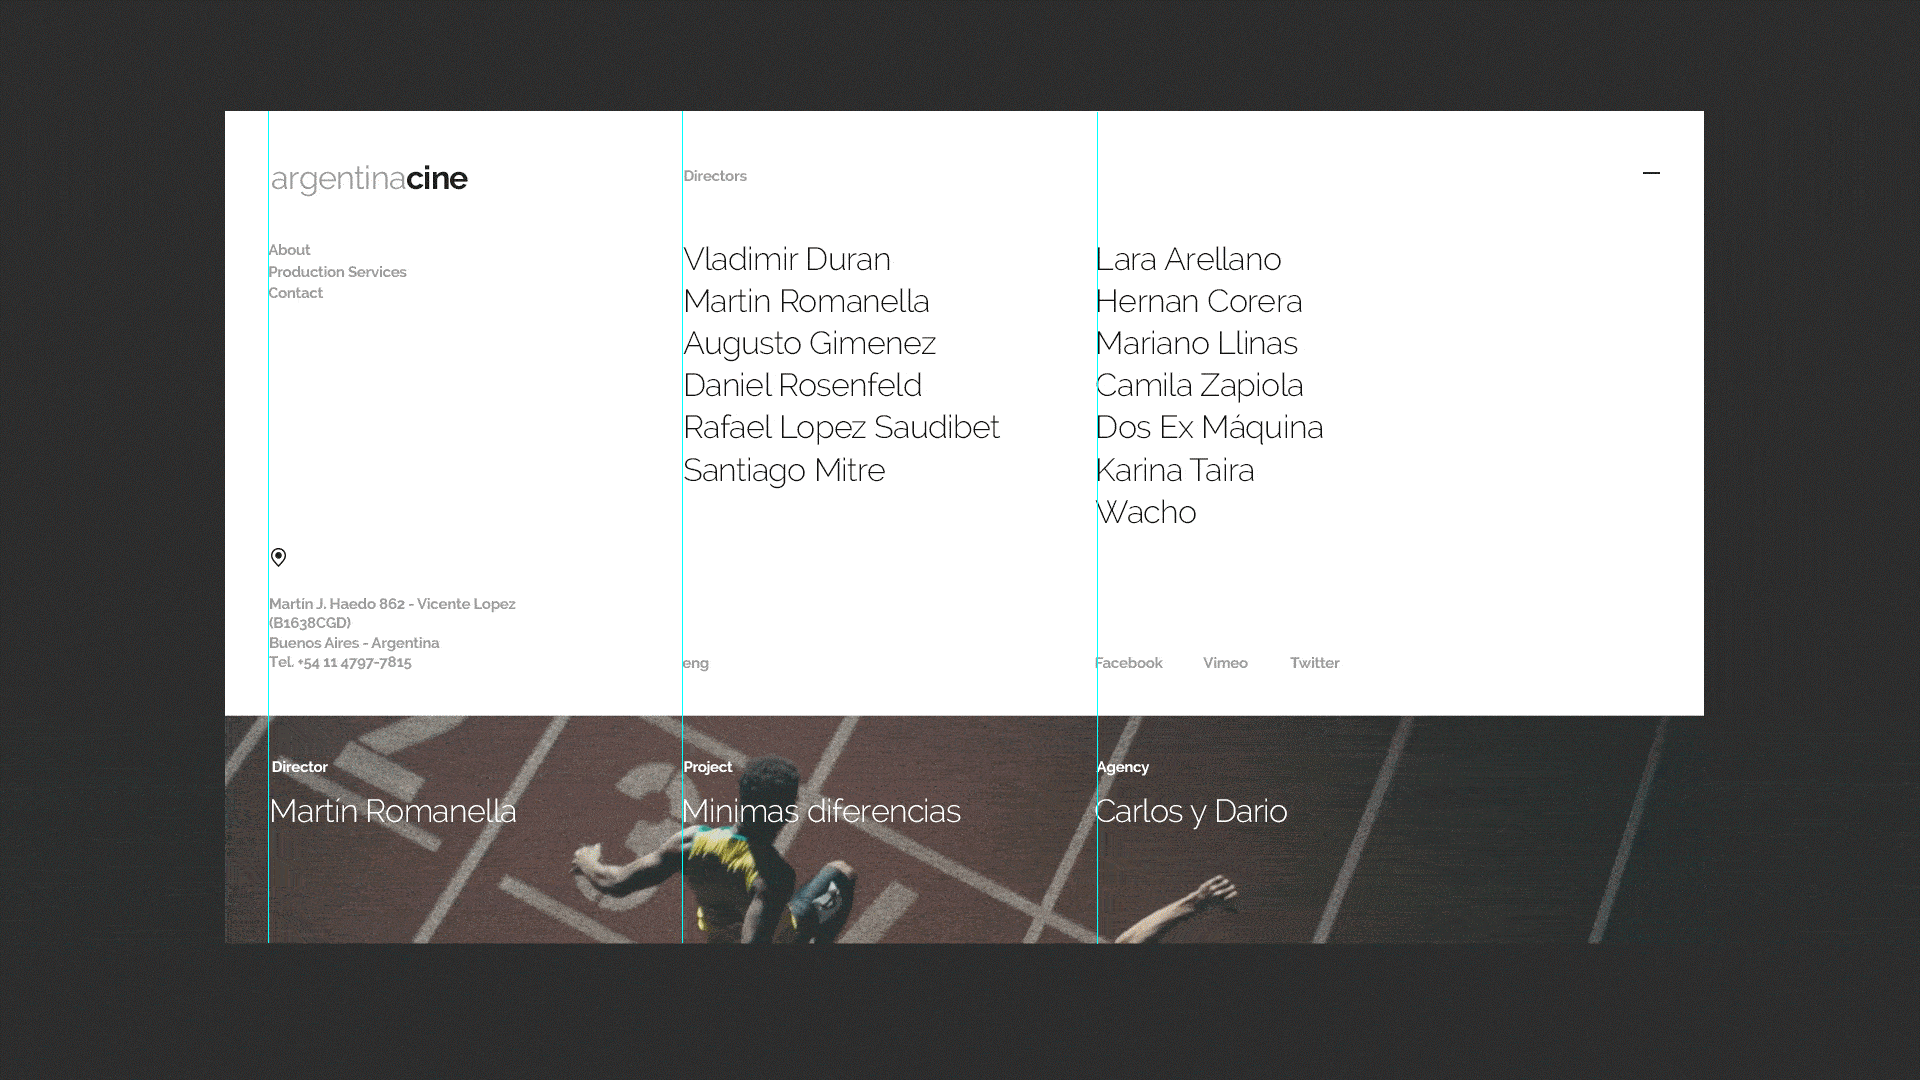The width and height of the screenshot is (1920, 1080).
Task: Click the agency name Carlos y Dario
Action: point(1191,811)
